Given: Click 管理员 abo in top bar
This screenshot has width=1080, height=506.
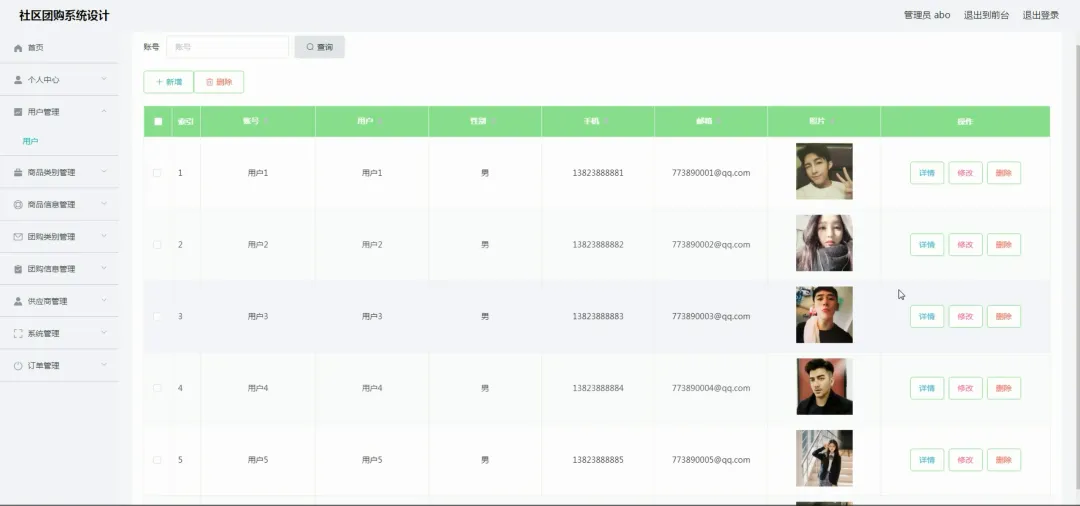Looking at the screenshot, I should pyautogui.click(x=926, y=15).
